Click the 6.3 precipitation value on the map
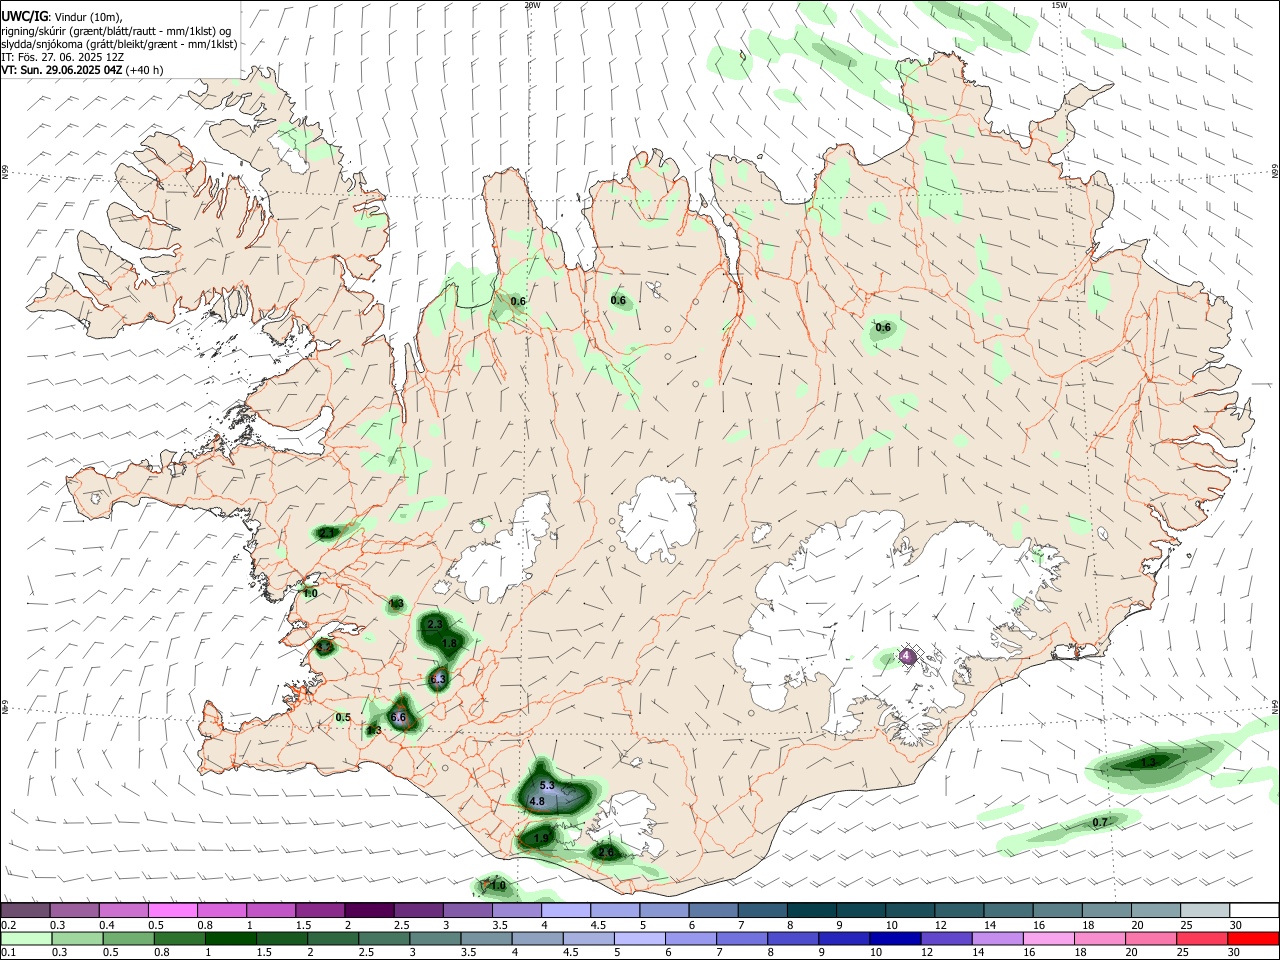The height and width of the screenshot is (960, 1280). coord(437,680)
